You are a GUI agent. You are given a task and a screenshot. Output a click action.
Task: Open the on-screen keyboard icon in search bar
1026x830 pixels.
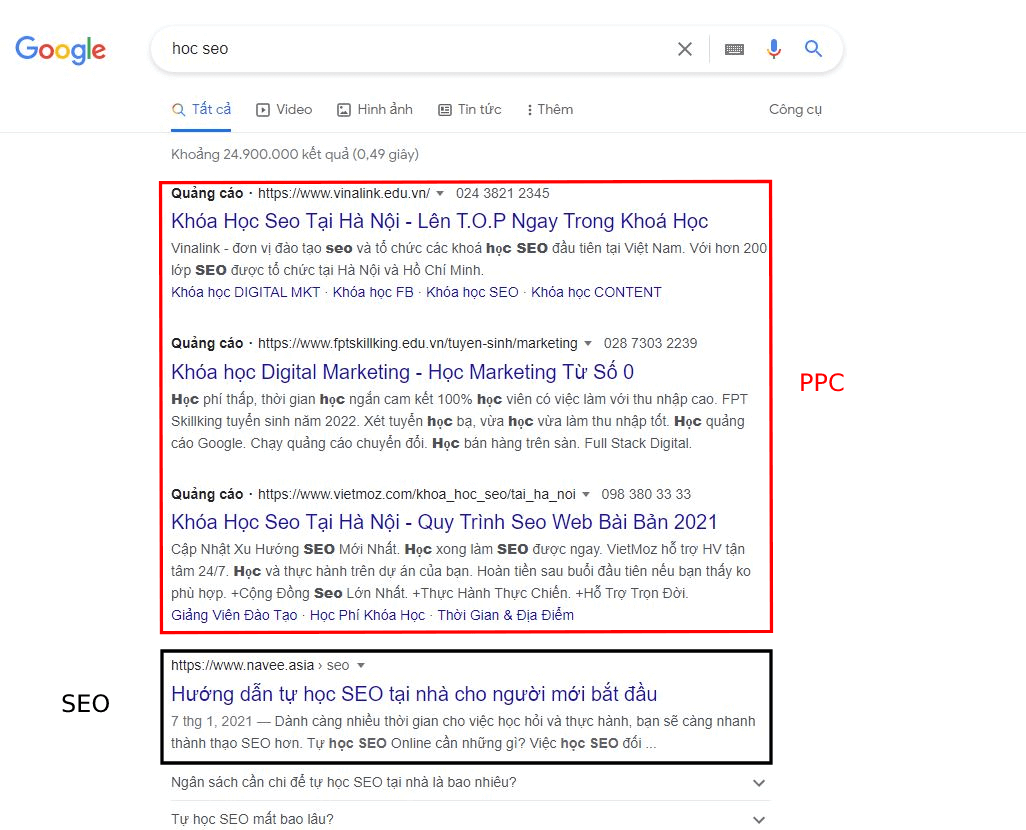coord(733,49)
